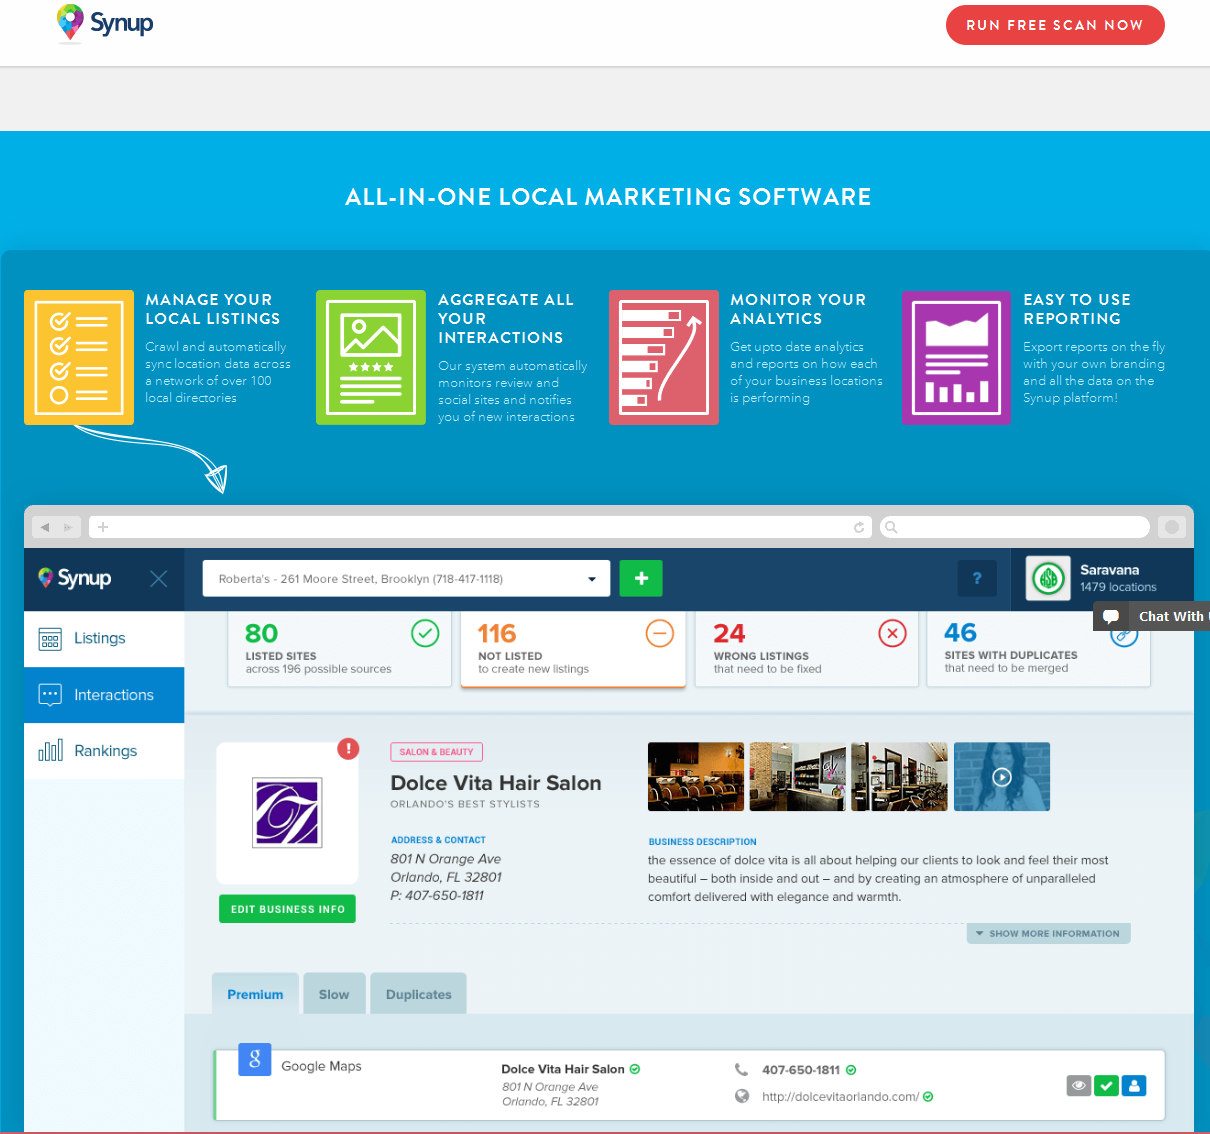Play the salon video thumbnail
The image size is (1210, 1134).
pos(1001,776)
